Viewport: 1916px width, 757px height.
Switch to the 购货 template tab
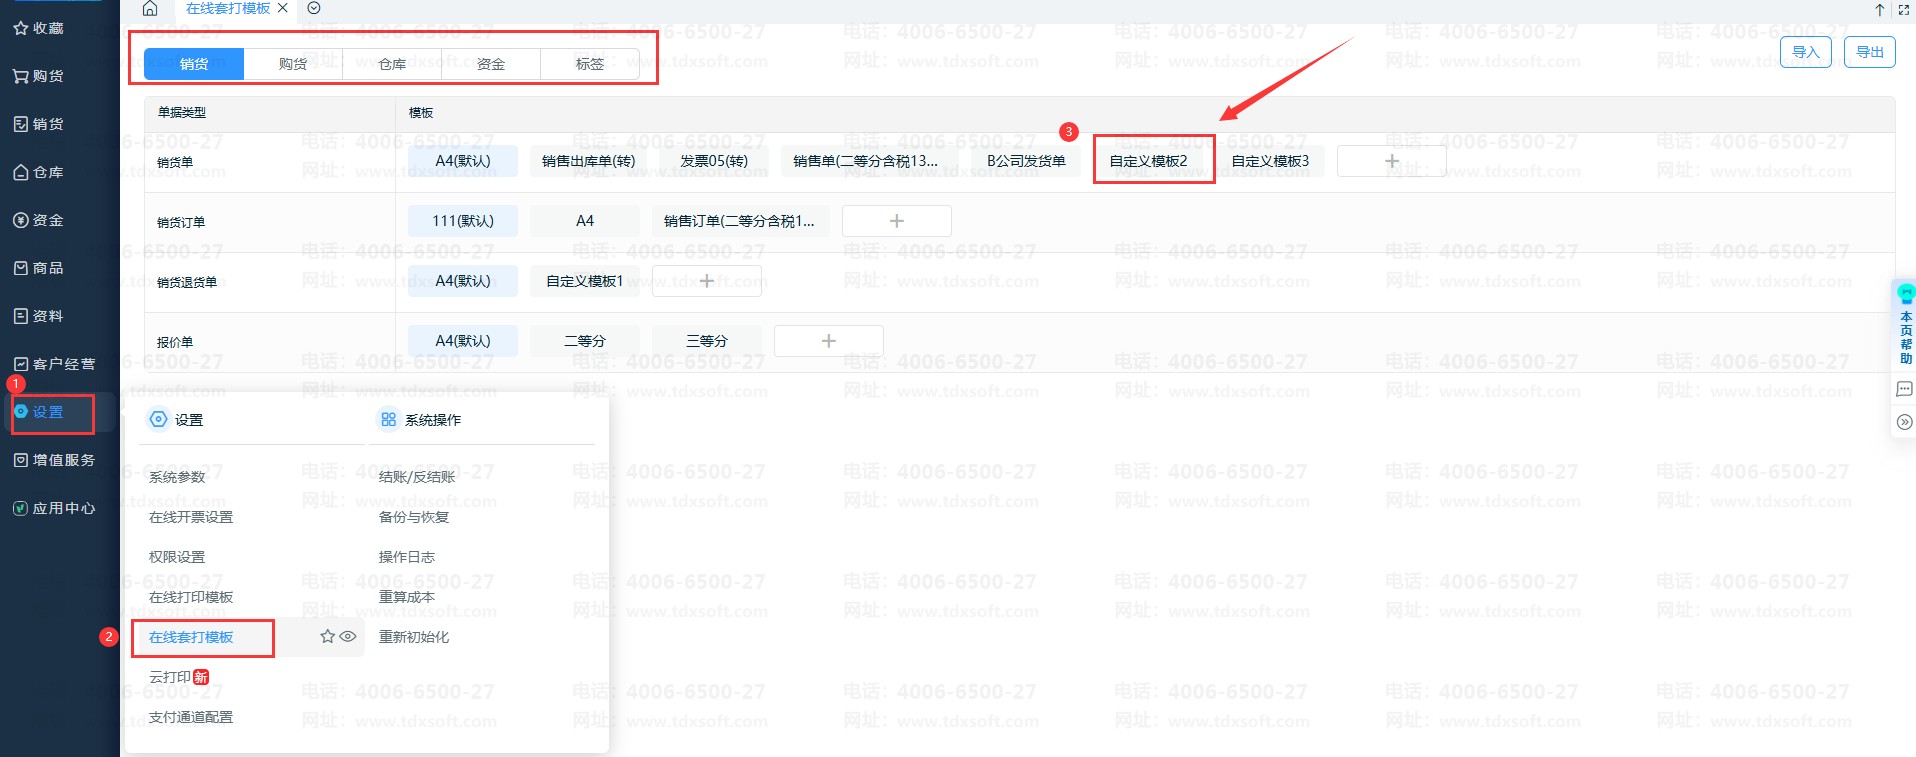coord(293,64)
